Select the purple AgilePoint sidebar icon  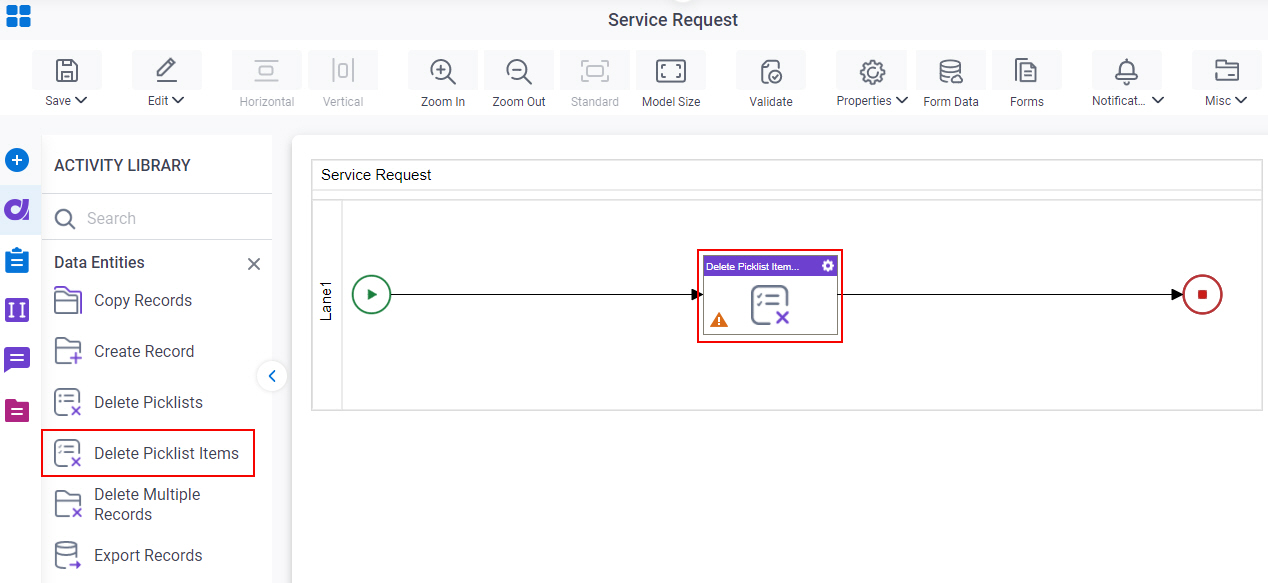click(17, 210)
